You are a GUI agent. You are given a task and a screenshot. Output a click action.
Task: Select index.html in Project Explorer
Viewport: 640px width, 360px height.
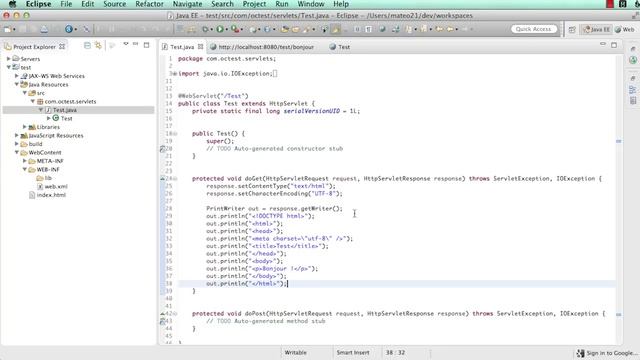click(47, 195)
